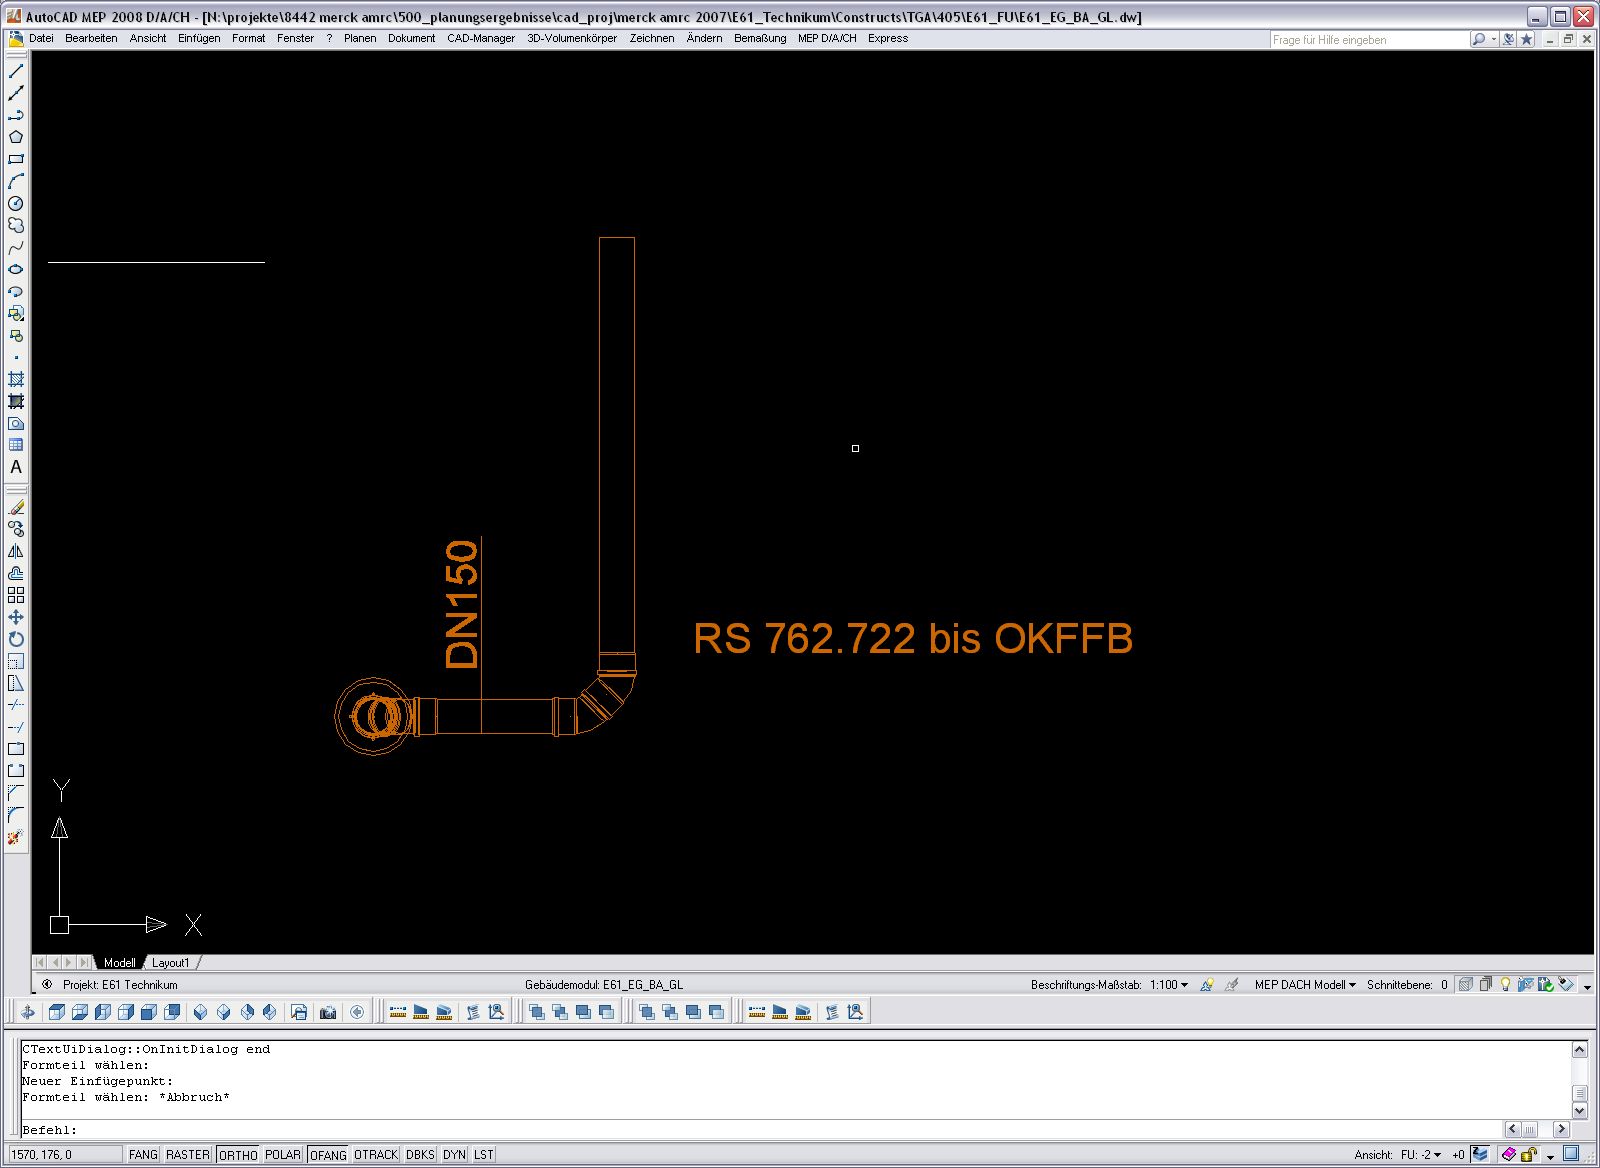Click the Gebäudemodul: E61_EG_BA_GL label

pyautogui.click(x=604, y=985)
